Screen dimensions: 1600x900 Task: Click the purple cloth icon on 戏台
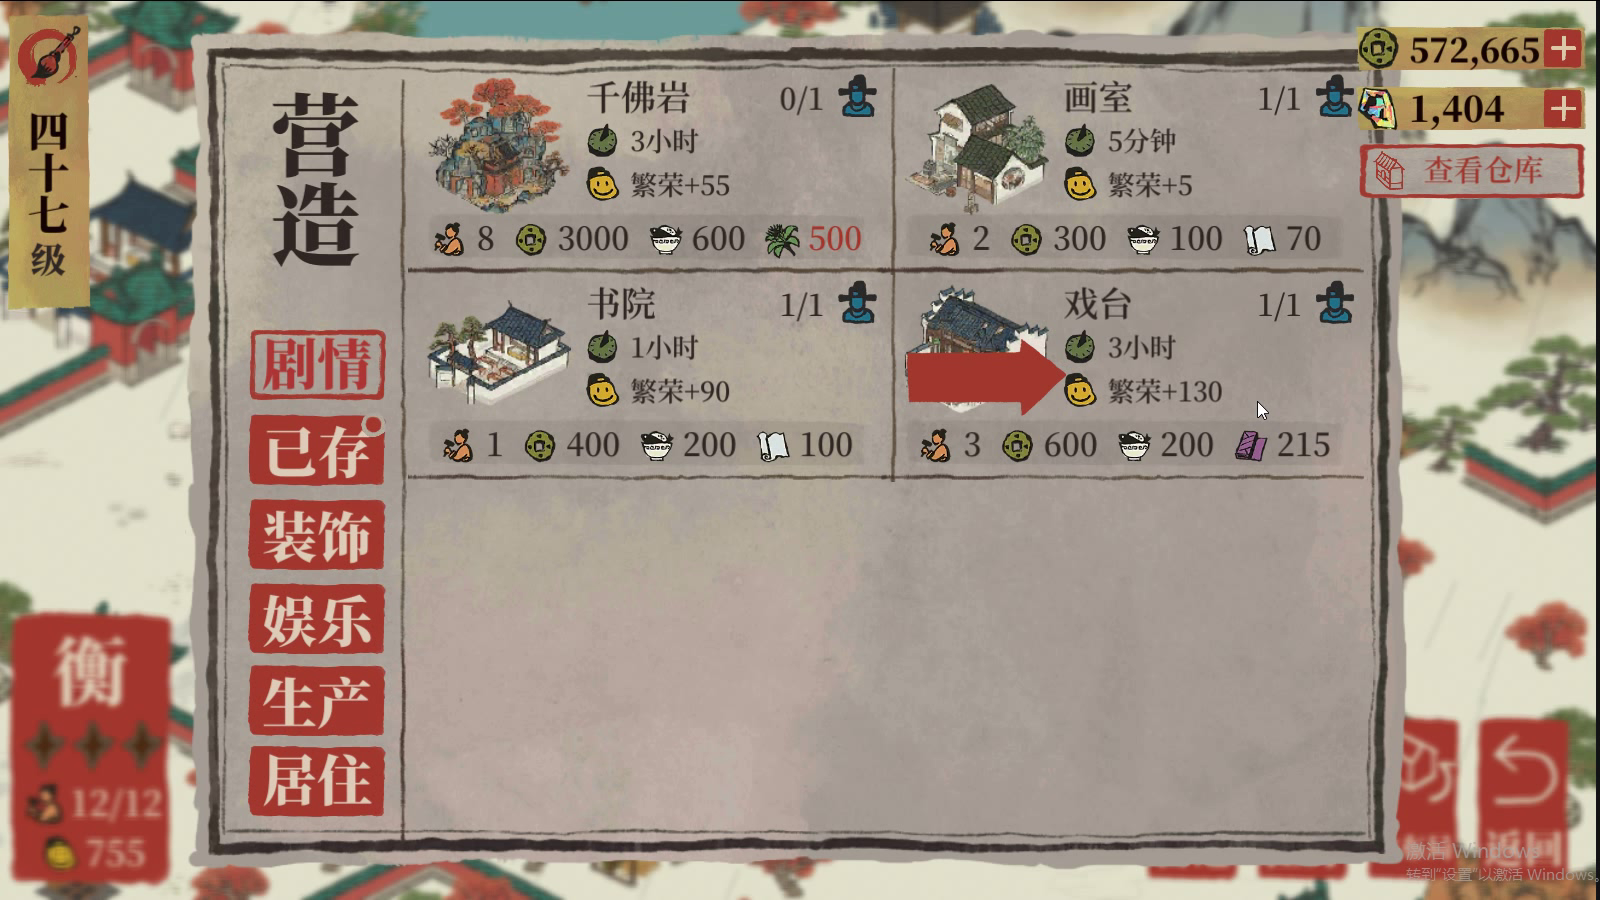click(x=1251, y=444)
